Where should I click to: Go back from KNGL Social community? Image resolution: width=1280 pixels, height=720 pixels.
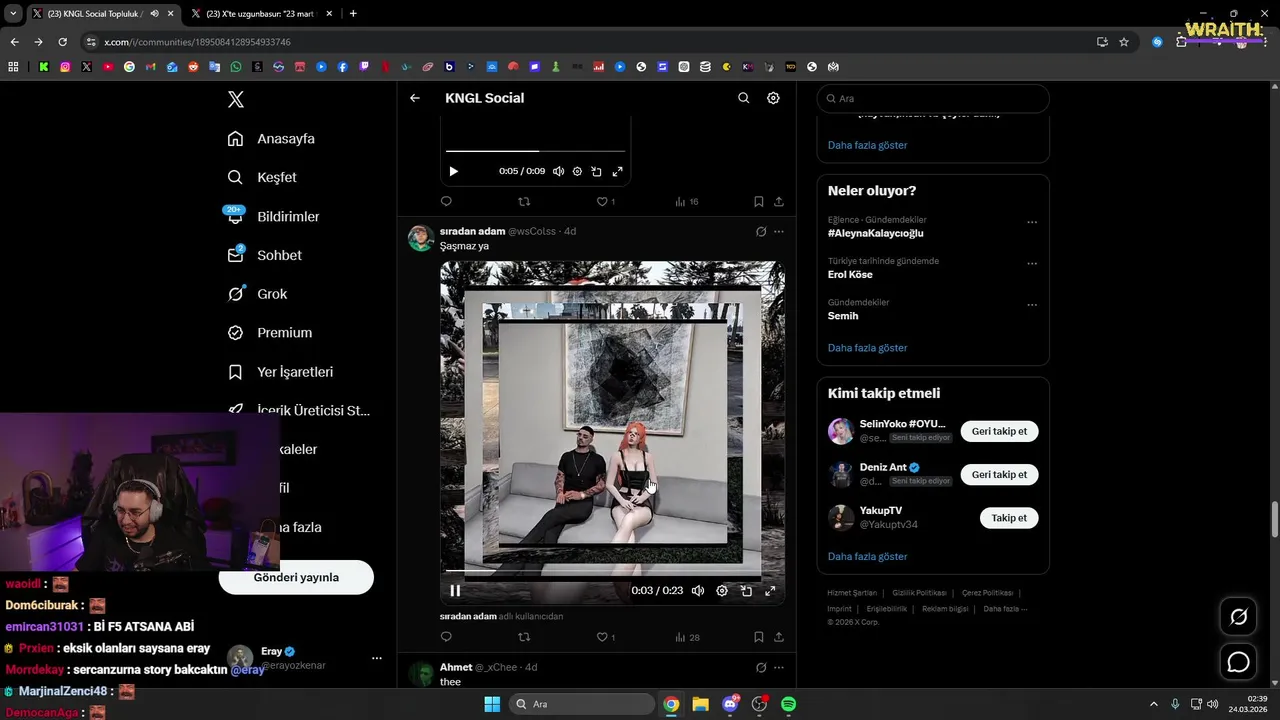(x=415, y=98)
